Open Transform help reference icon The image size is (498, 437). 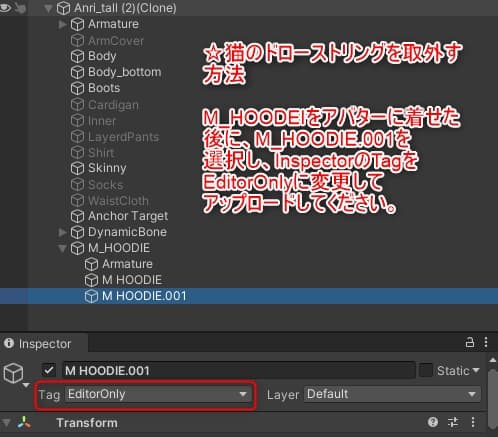point(433,422)
